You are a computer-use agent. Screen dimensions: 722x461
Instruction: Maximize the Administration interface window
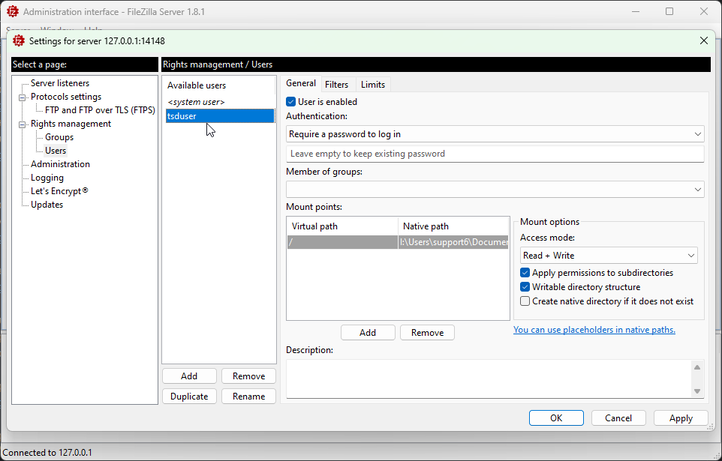click(x=670, y=12)
